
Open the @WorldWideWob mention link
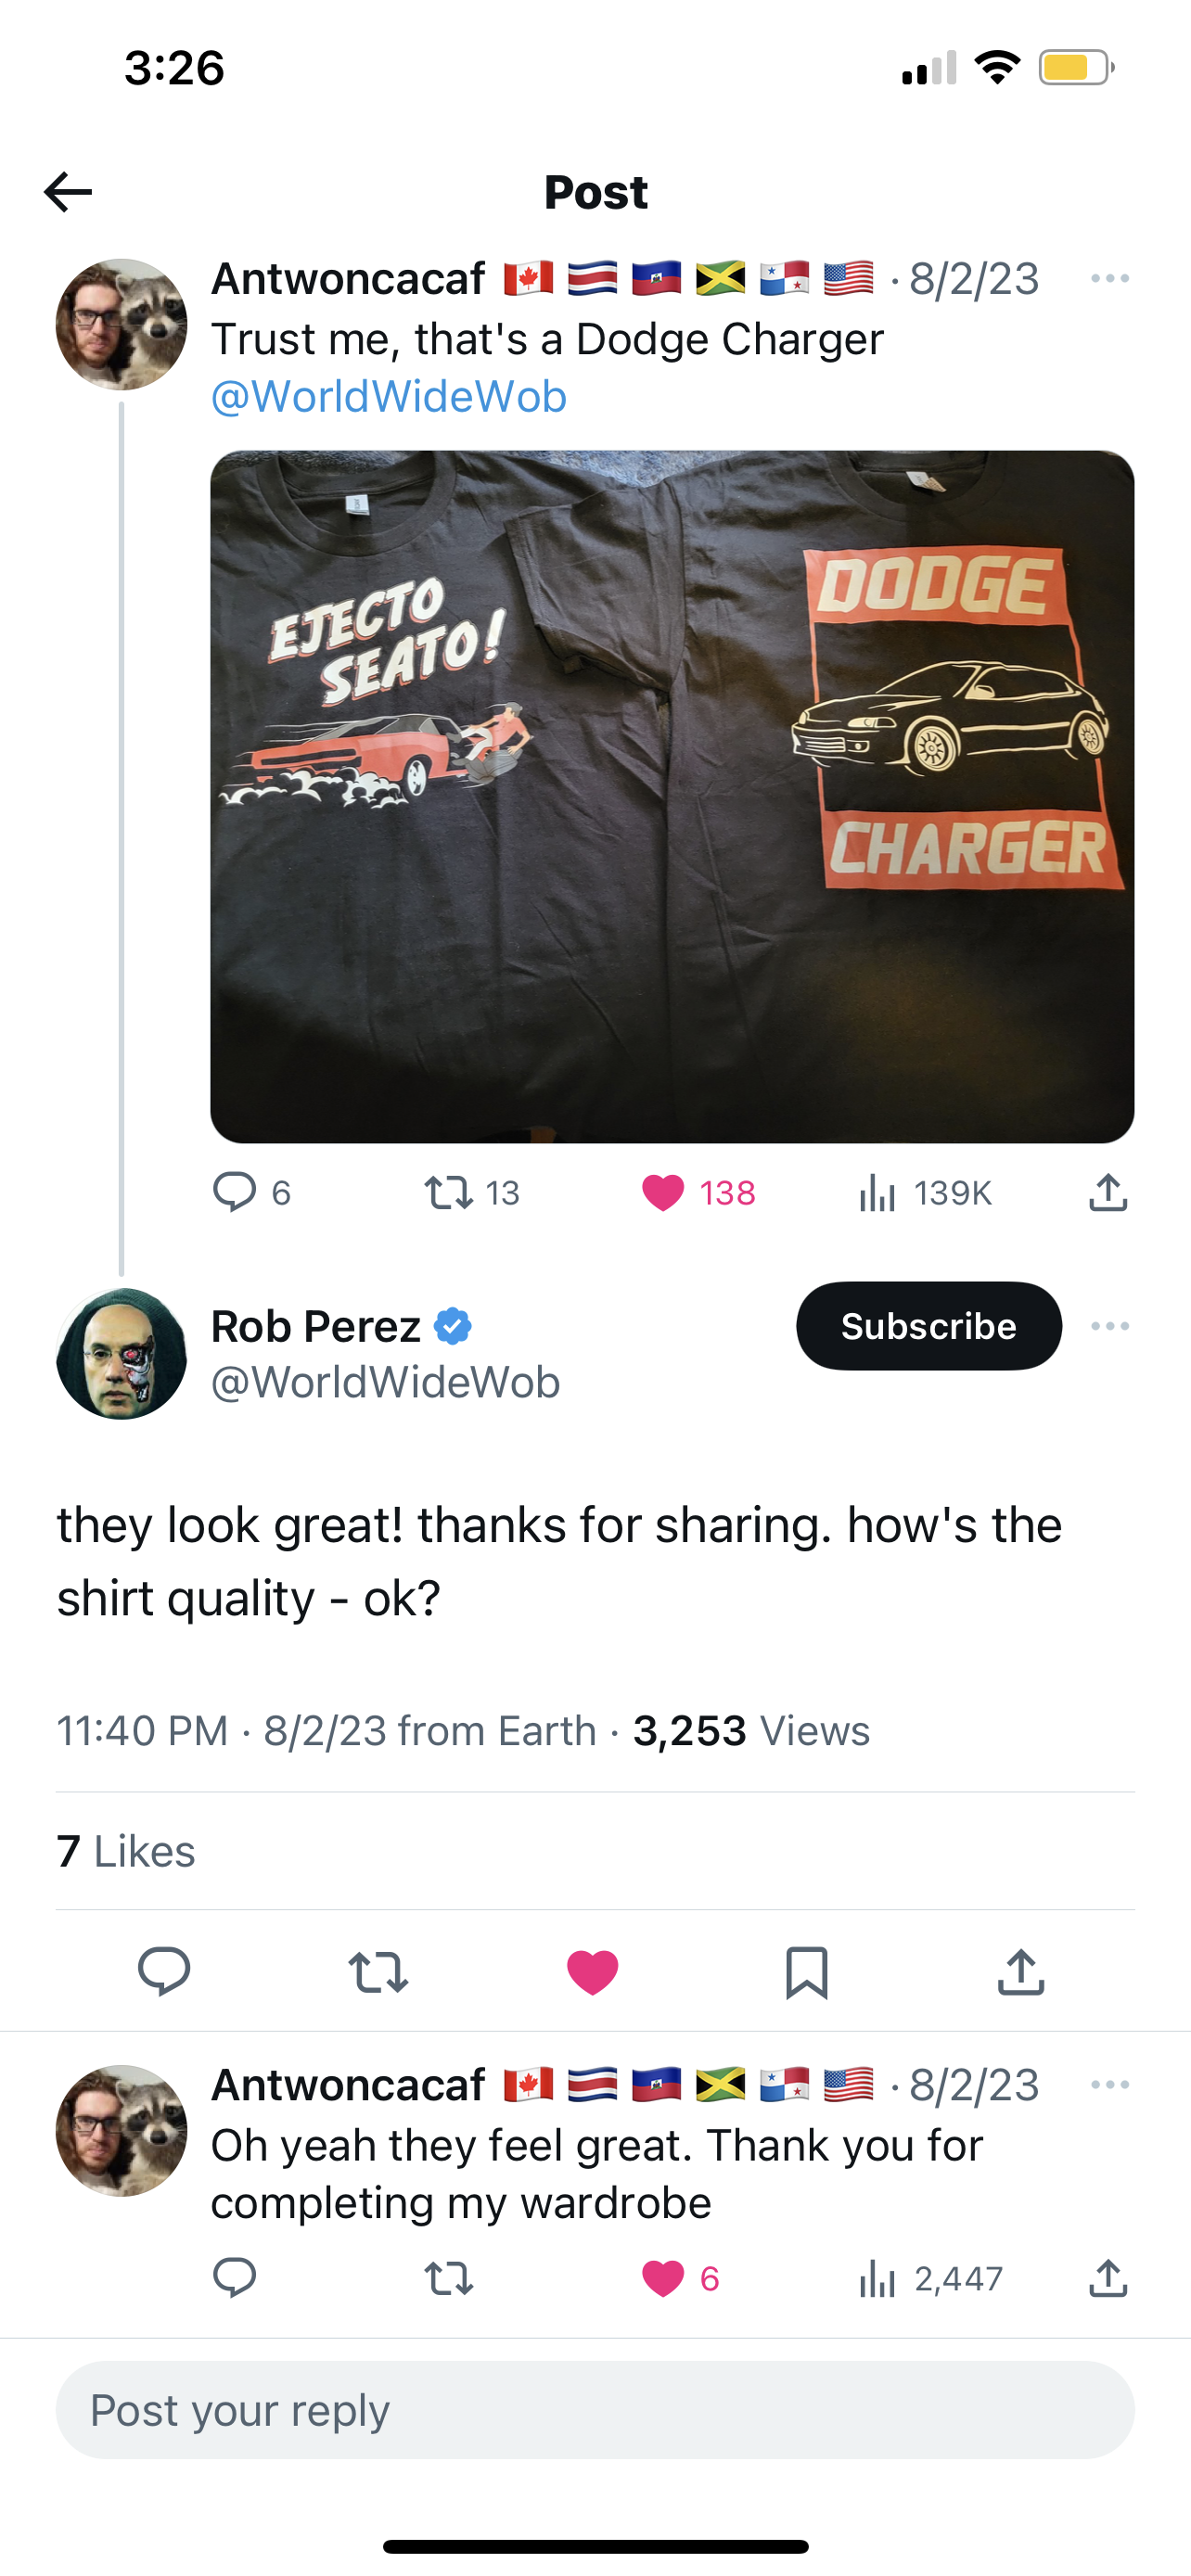click(389, 397)
